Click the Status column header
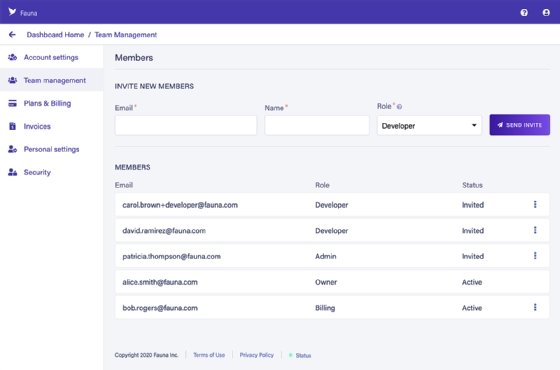This screenshot has width=560, height=370. 472,185
